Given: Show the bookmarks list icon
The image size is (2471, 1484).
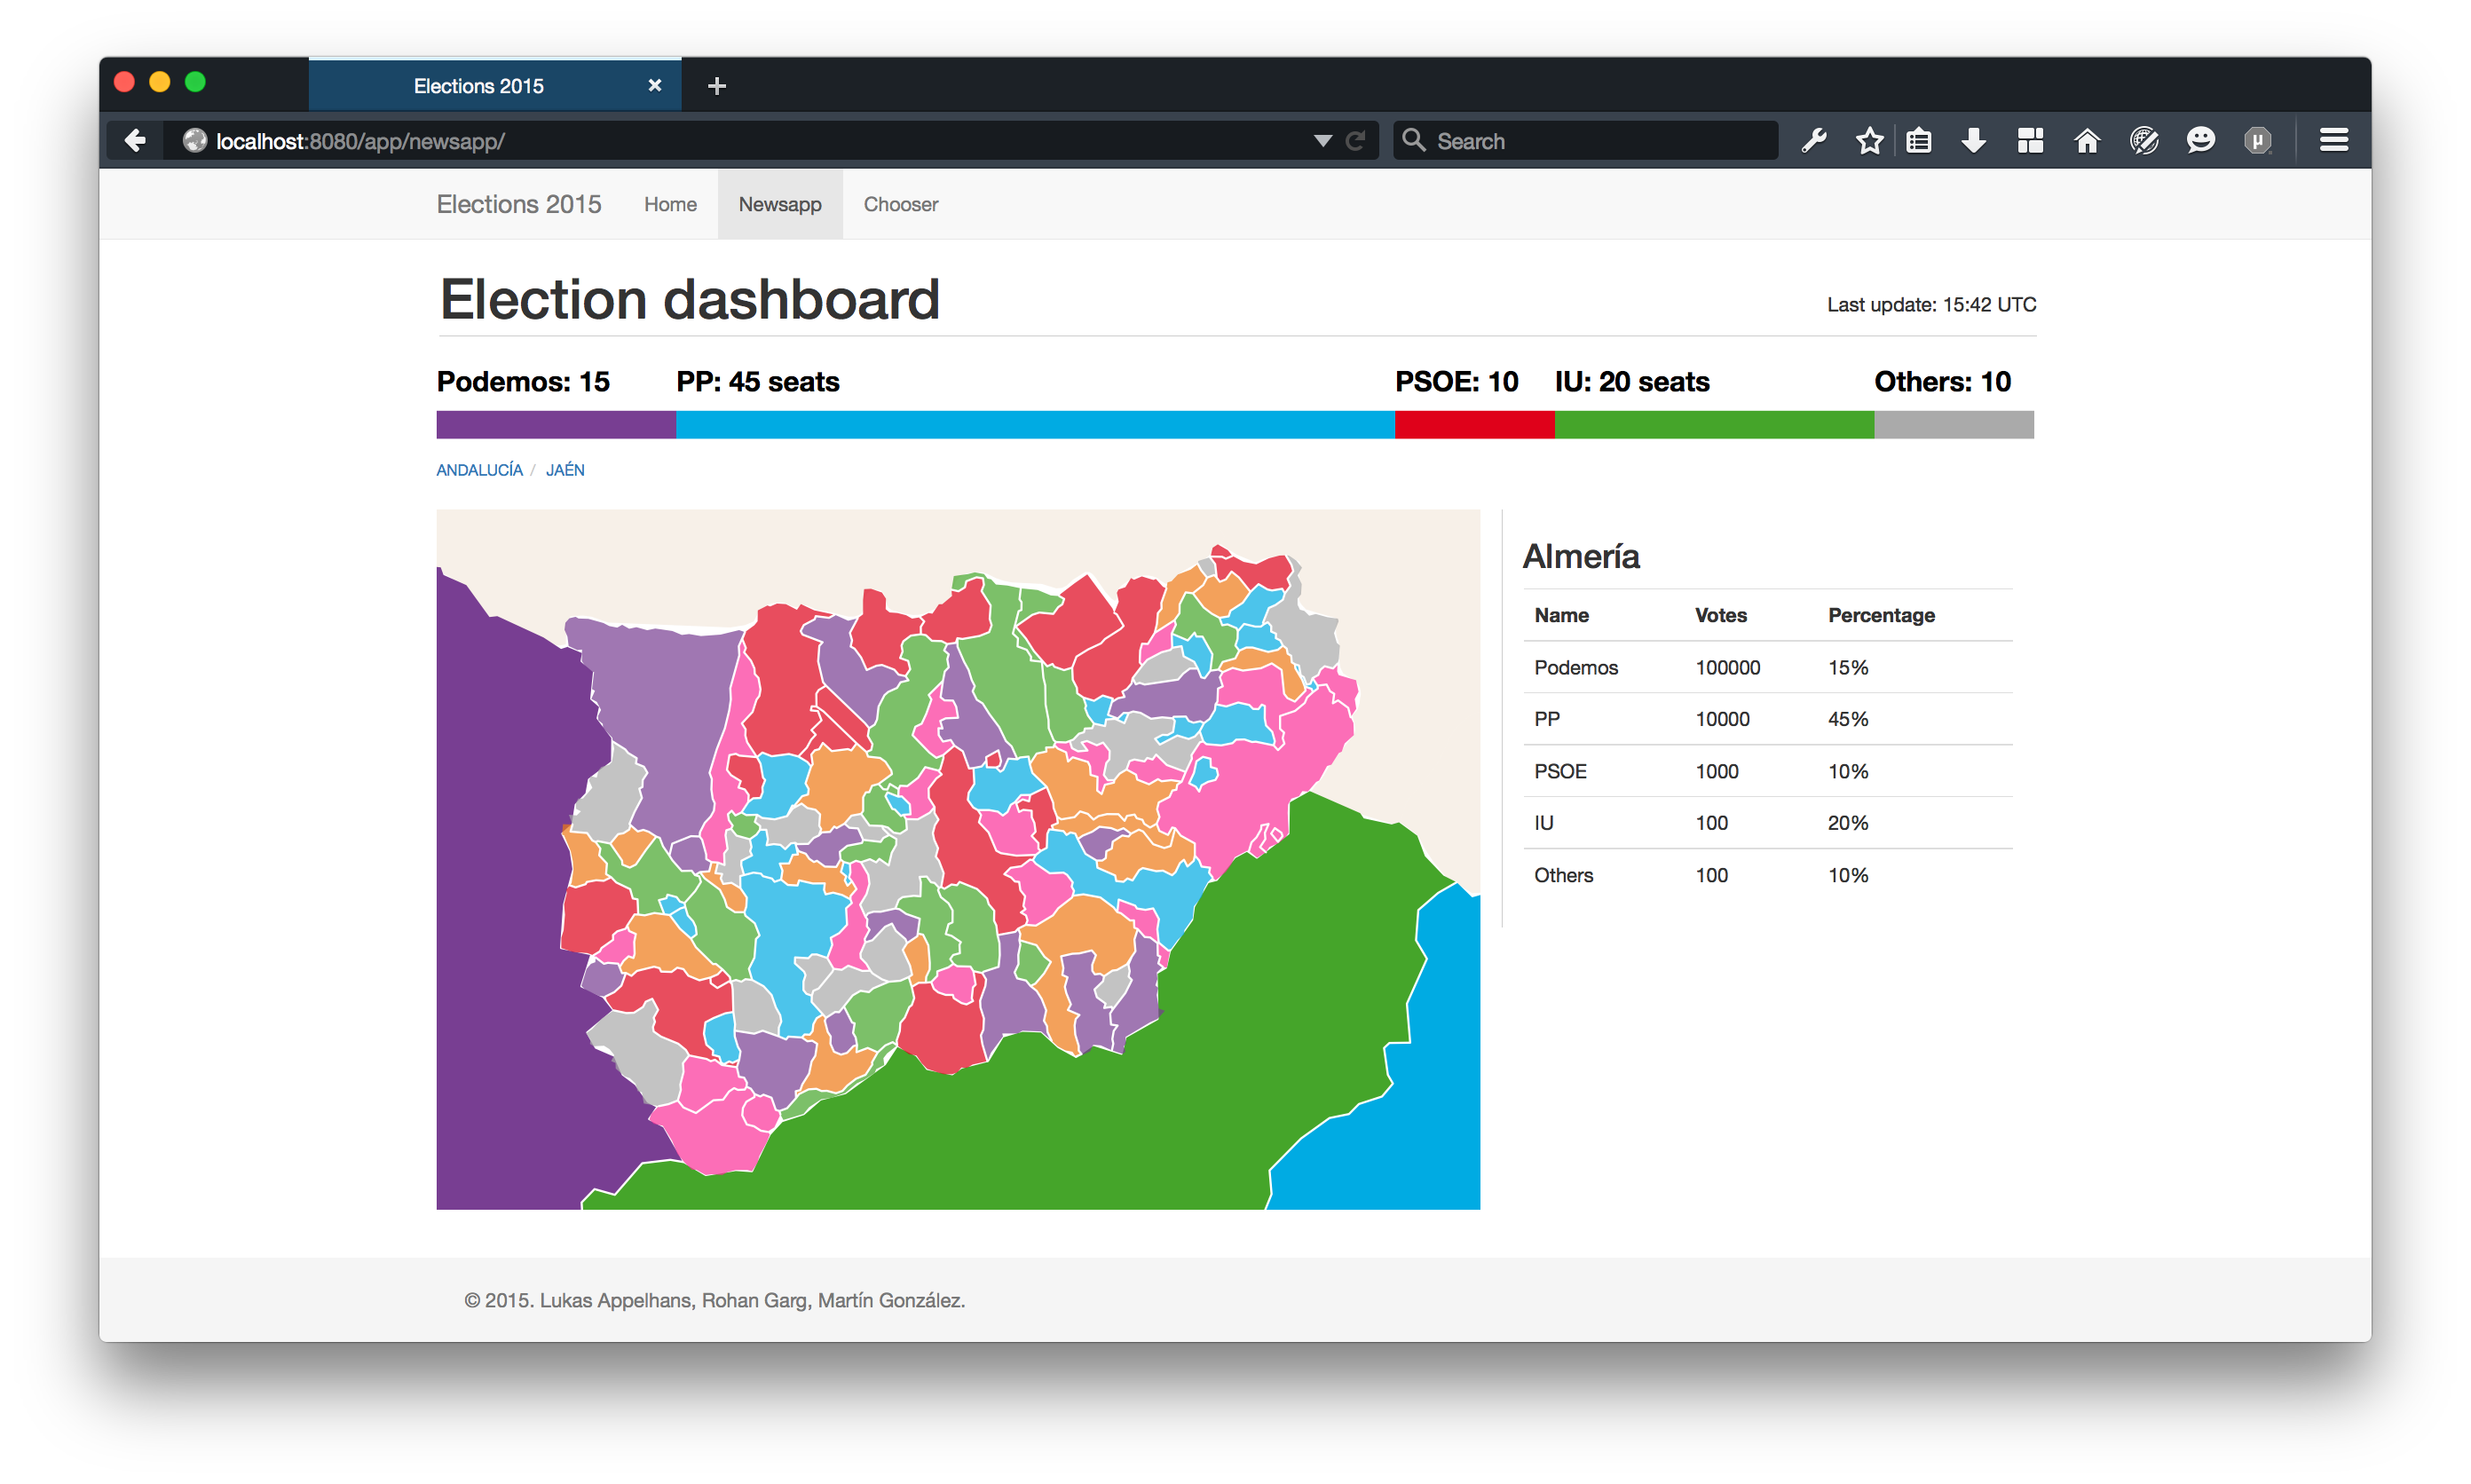Looking at the screenshot, I should click(x=1918, y=141).
